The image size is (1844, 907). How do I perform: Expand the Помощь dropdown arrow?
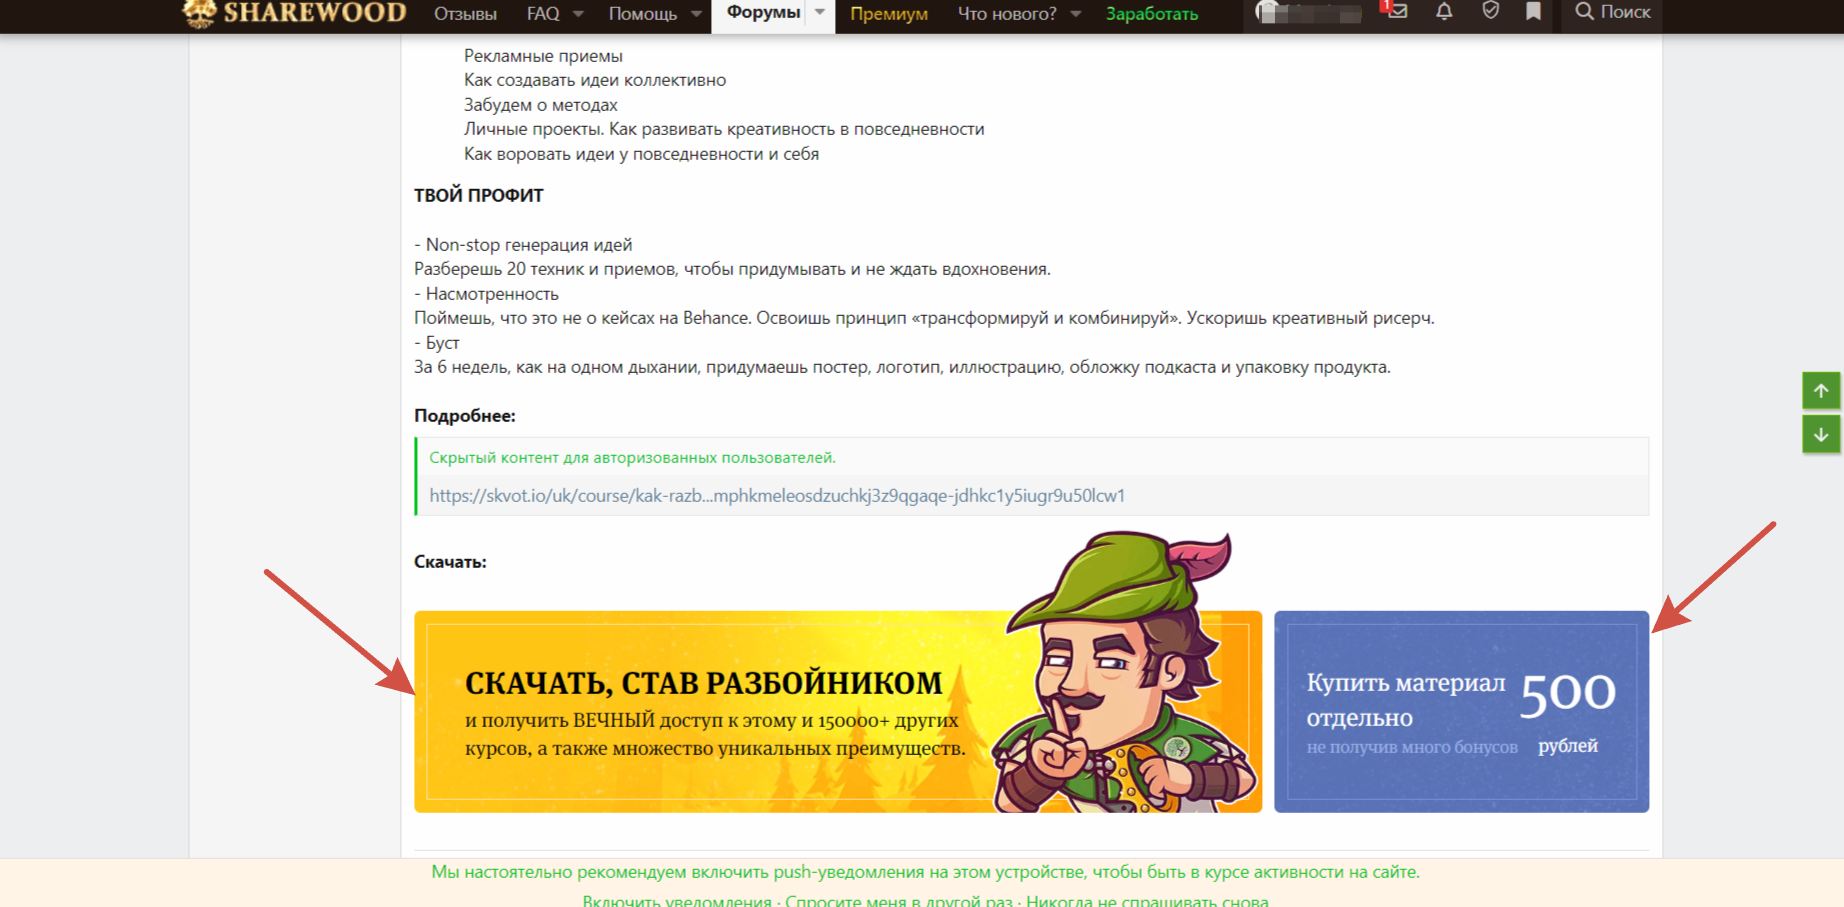tap(696, 14)
